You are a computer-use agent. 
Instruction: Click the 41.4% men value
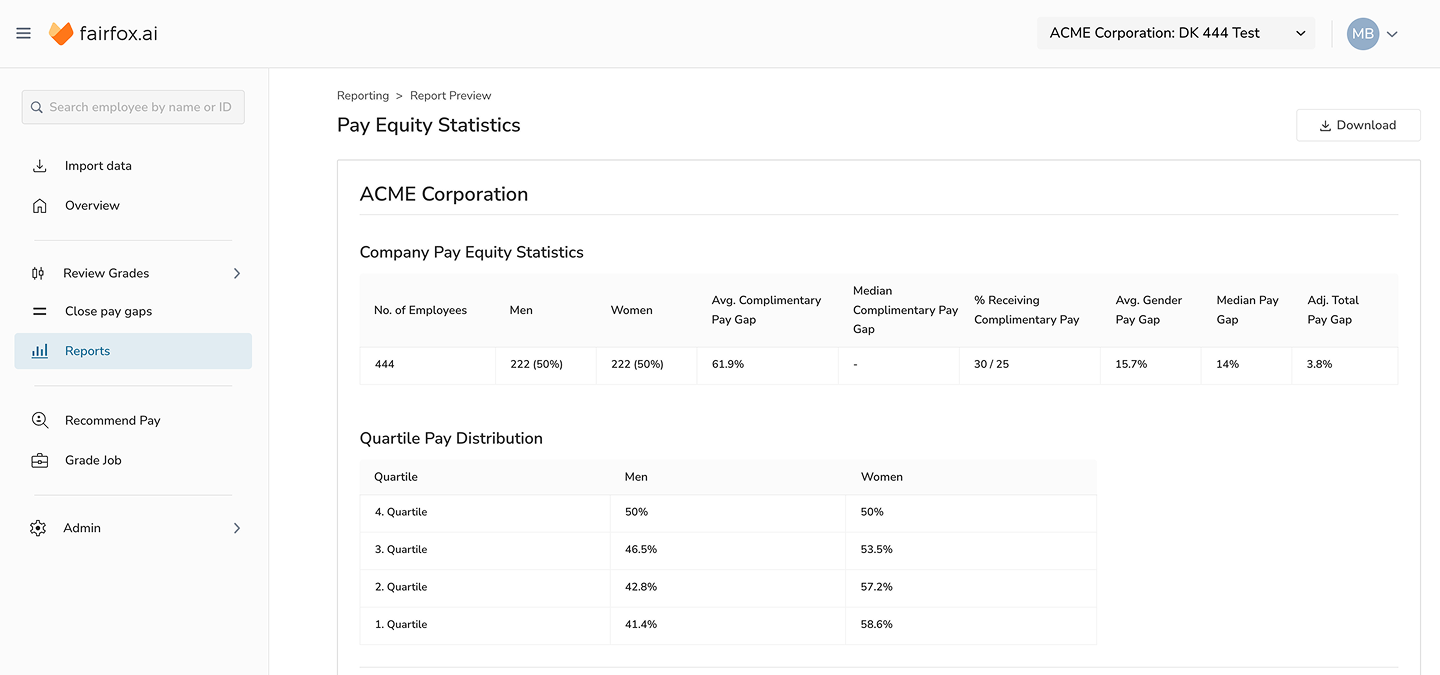641,625
